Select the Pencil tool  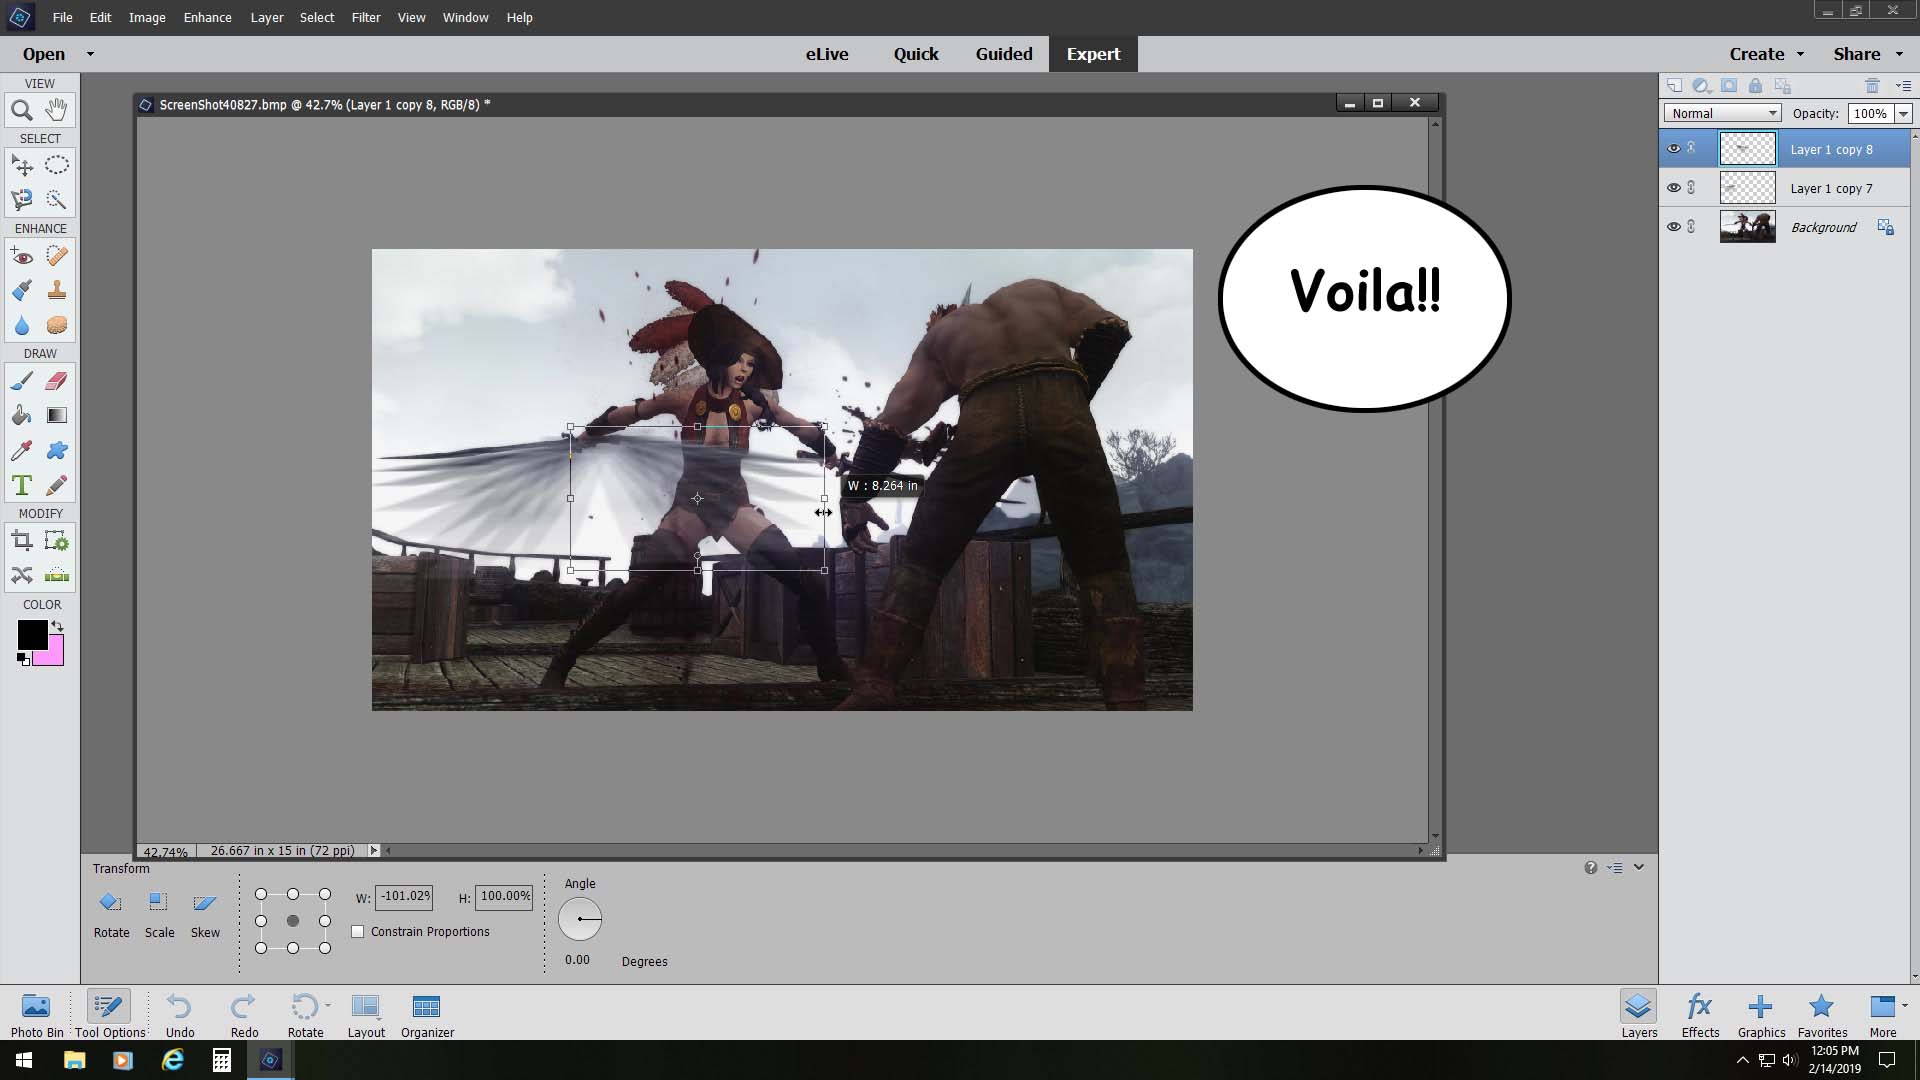[x=57, y=486]
